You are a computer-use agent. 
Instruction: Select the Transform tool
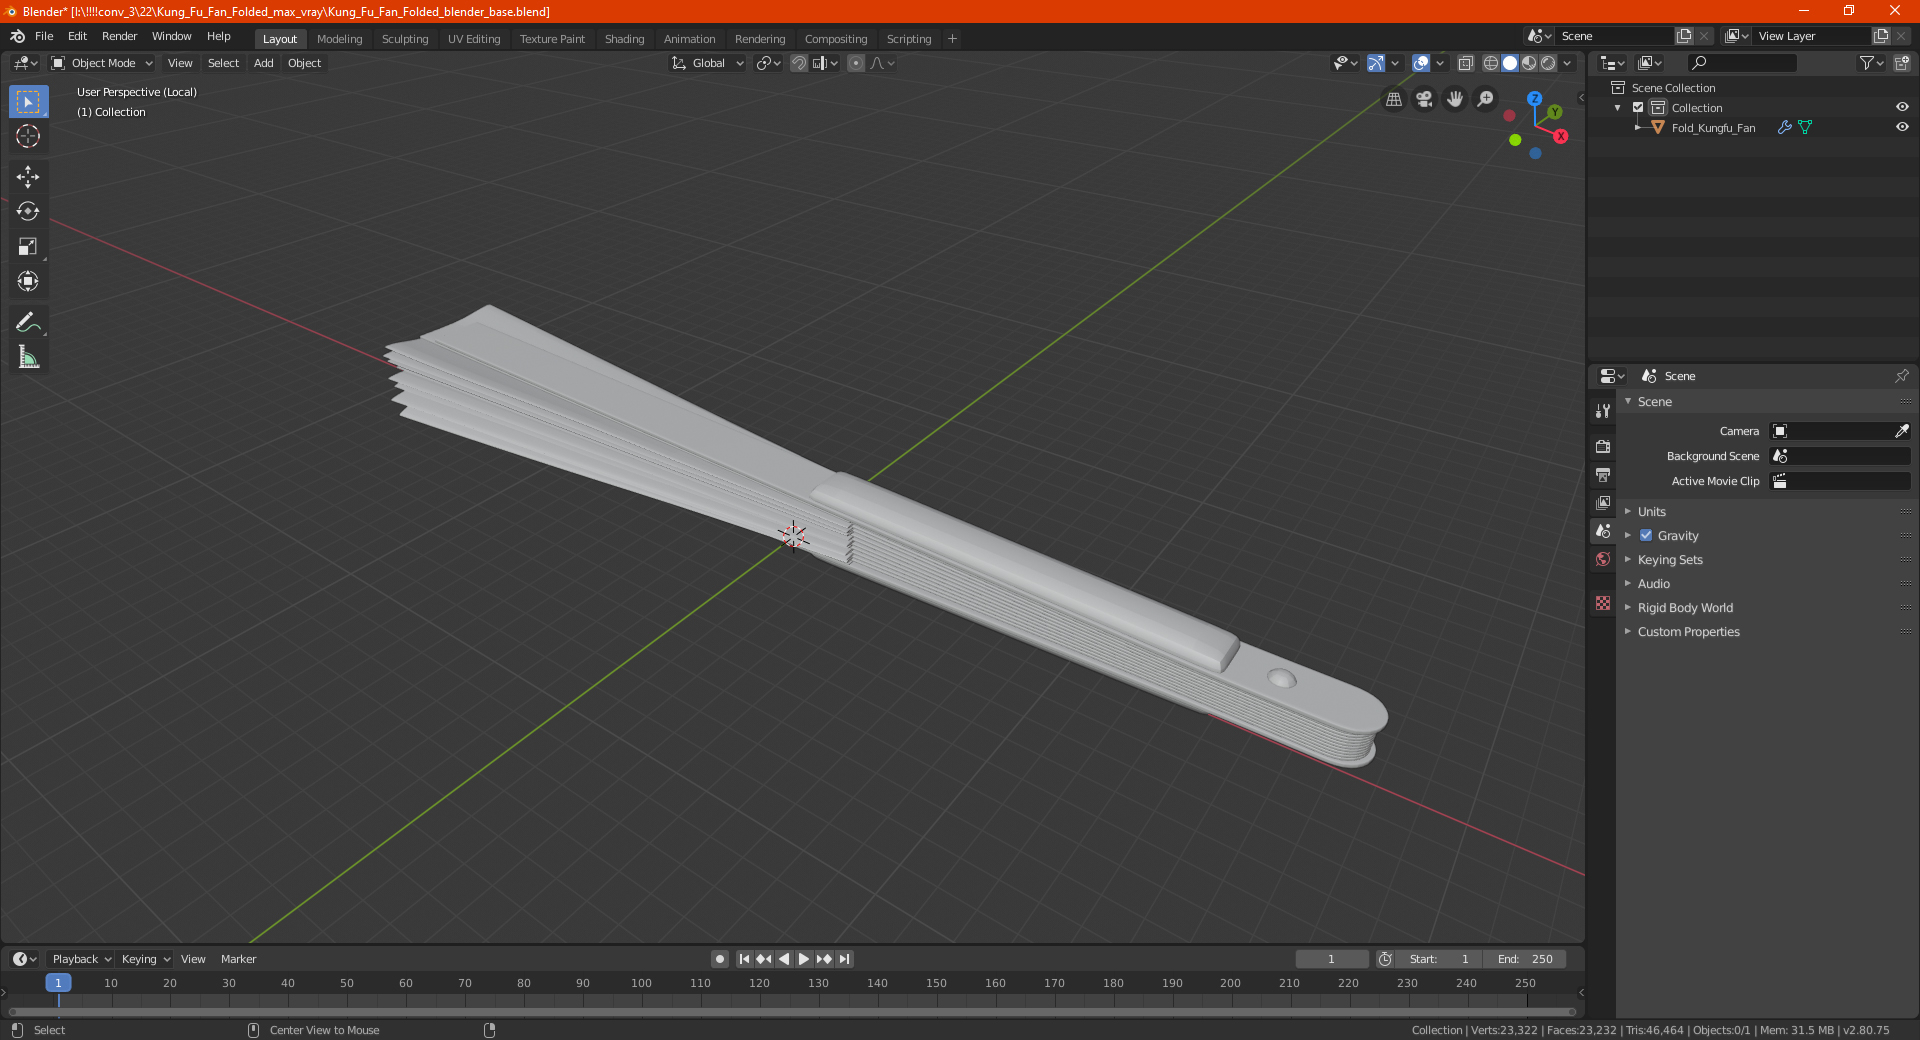28,281
